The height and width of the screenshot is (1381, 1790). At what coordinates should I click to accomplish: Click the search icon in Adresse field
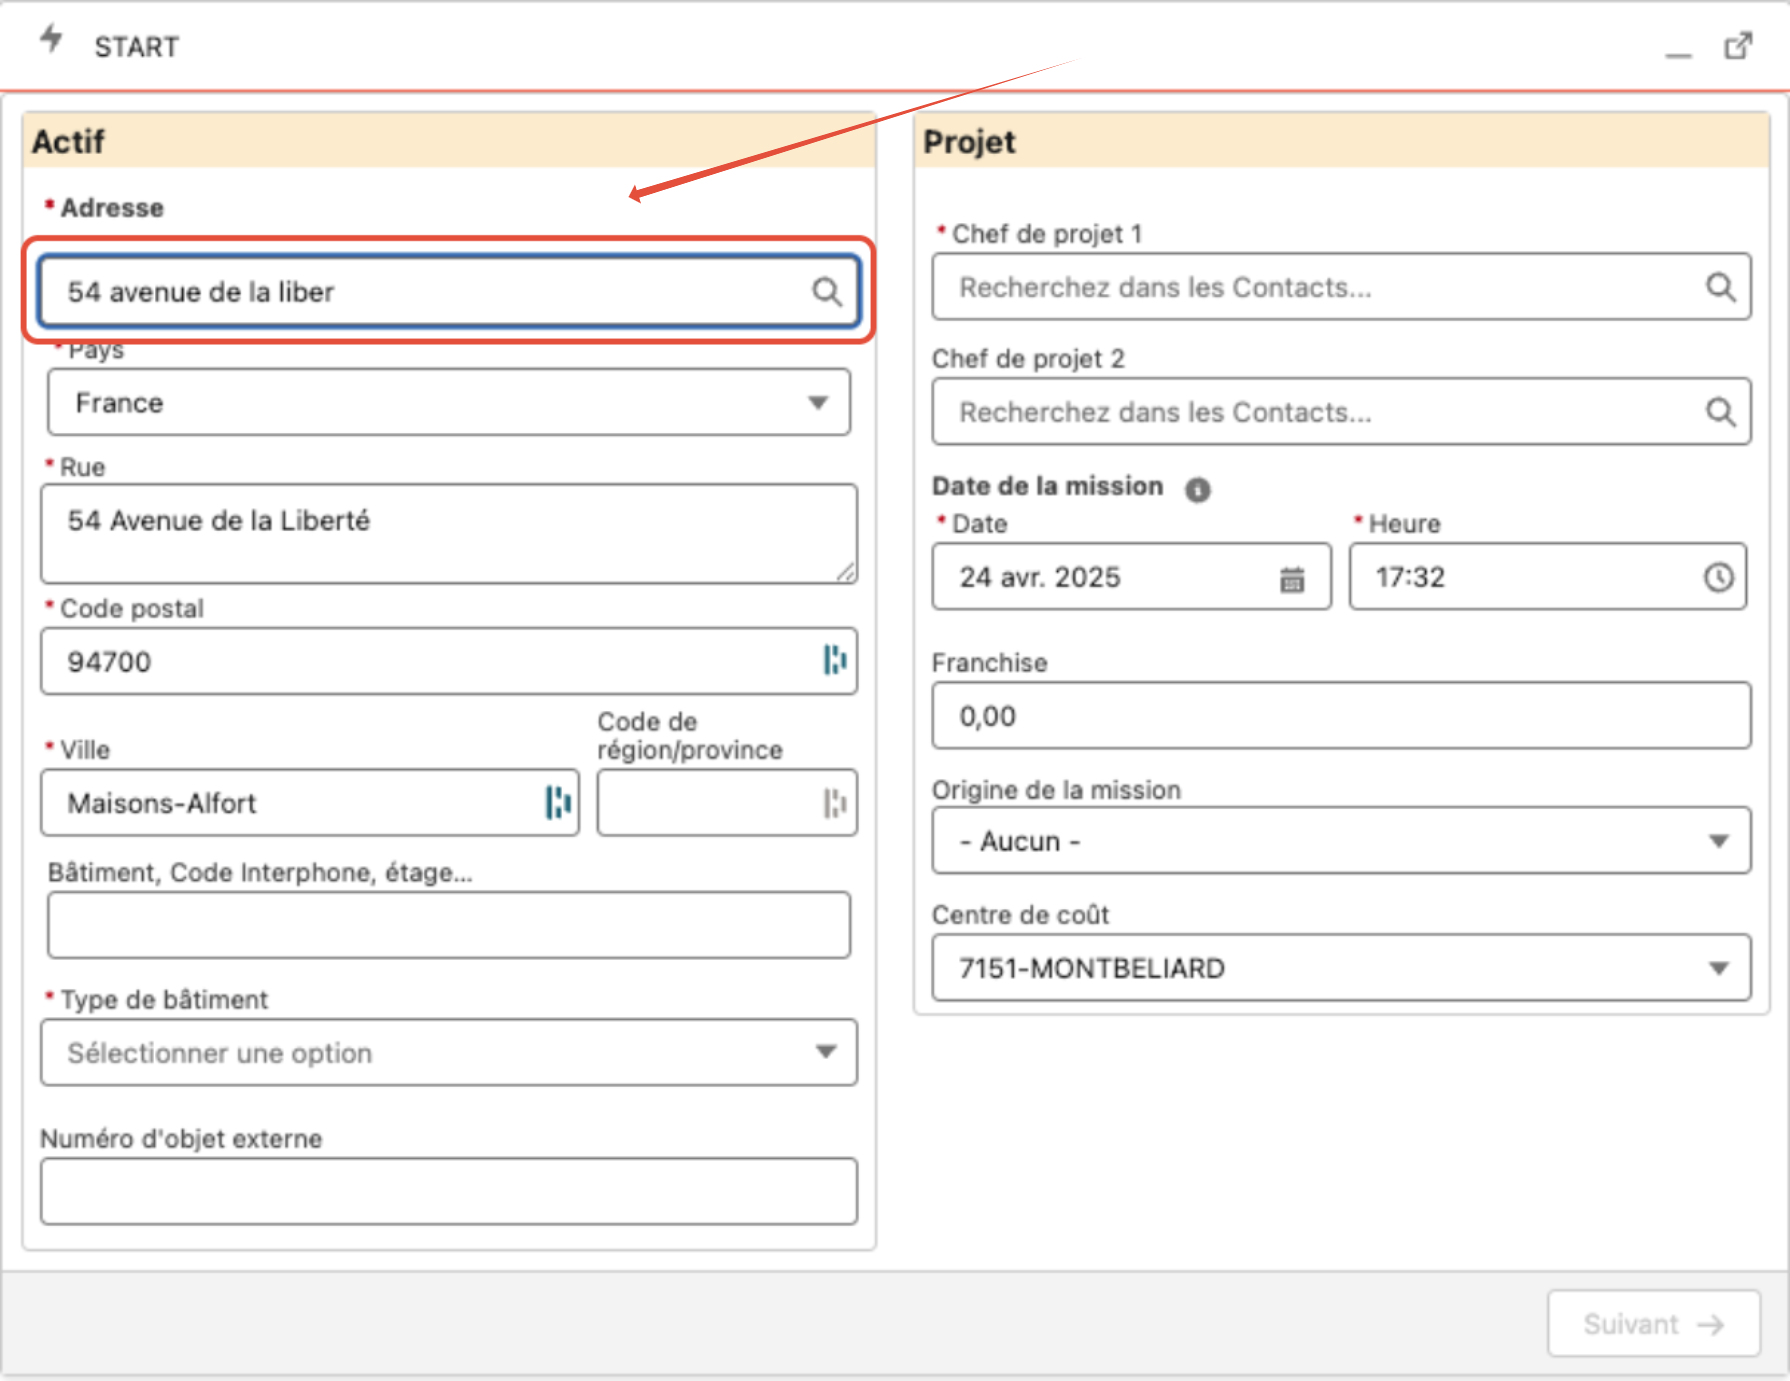(x=827, y=292)
